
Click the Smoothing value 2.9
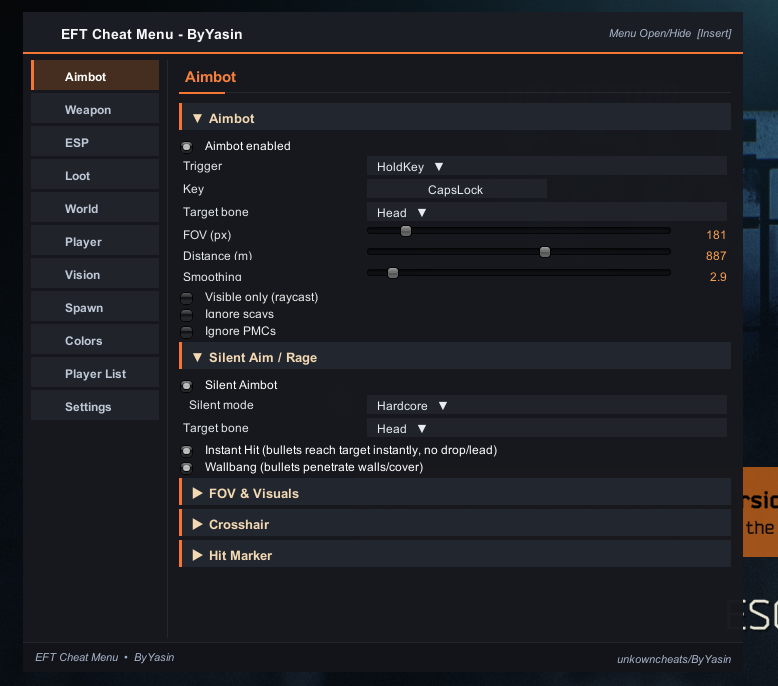tap(718, 276)
